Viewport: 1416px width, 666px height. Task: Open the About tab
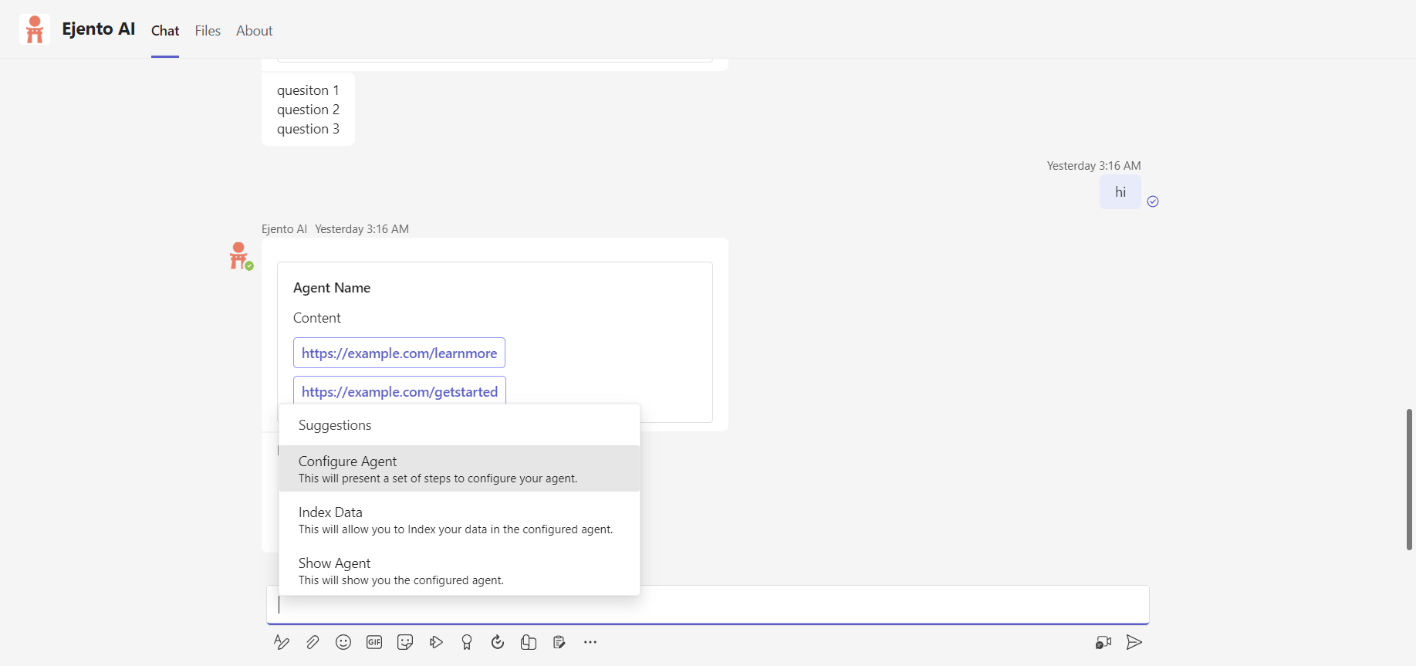(x=254, y=30)
